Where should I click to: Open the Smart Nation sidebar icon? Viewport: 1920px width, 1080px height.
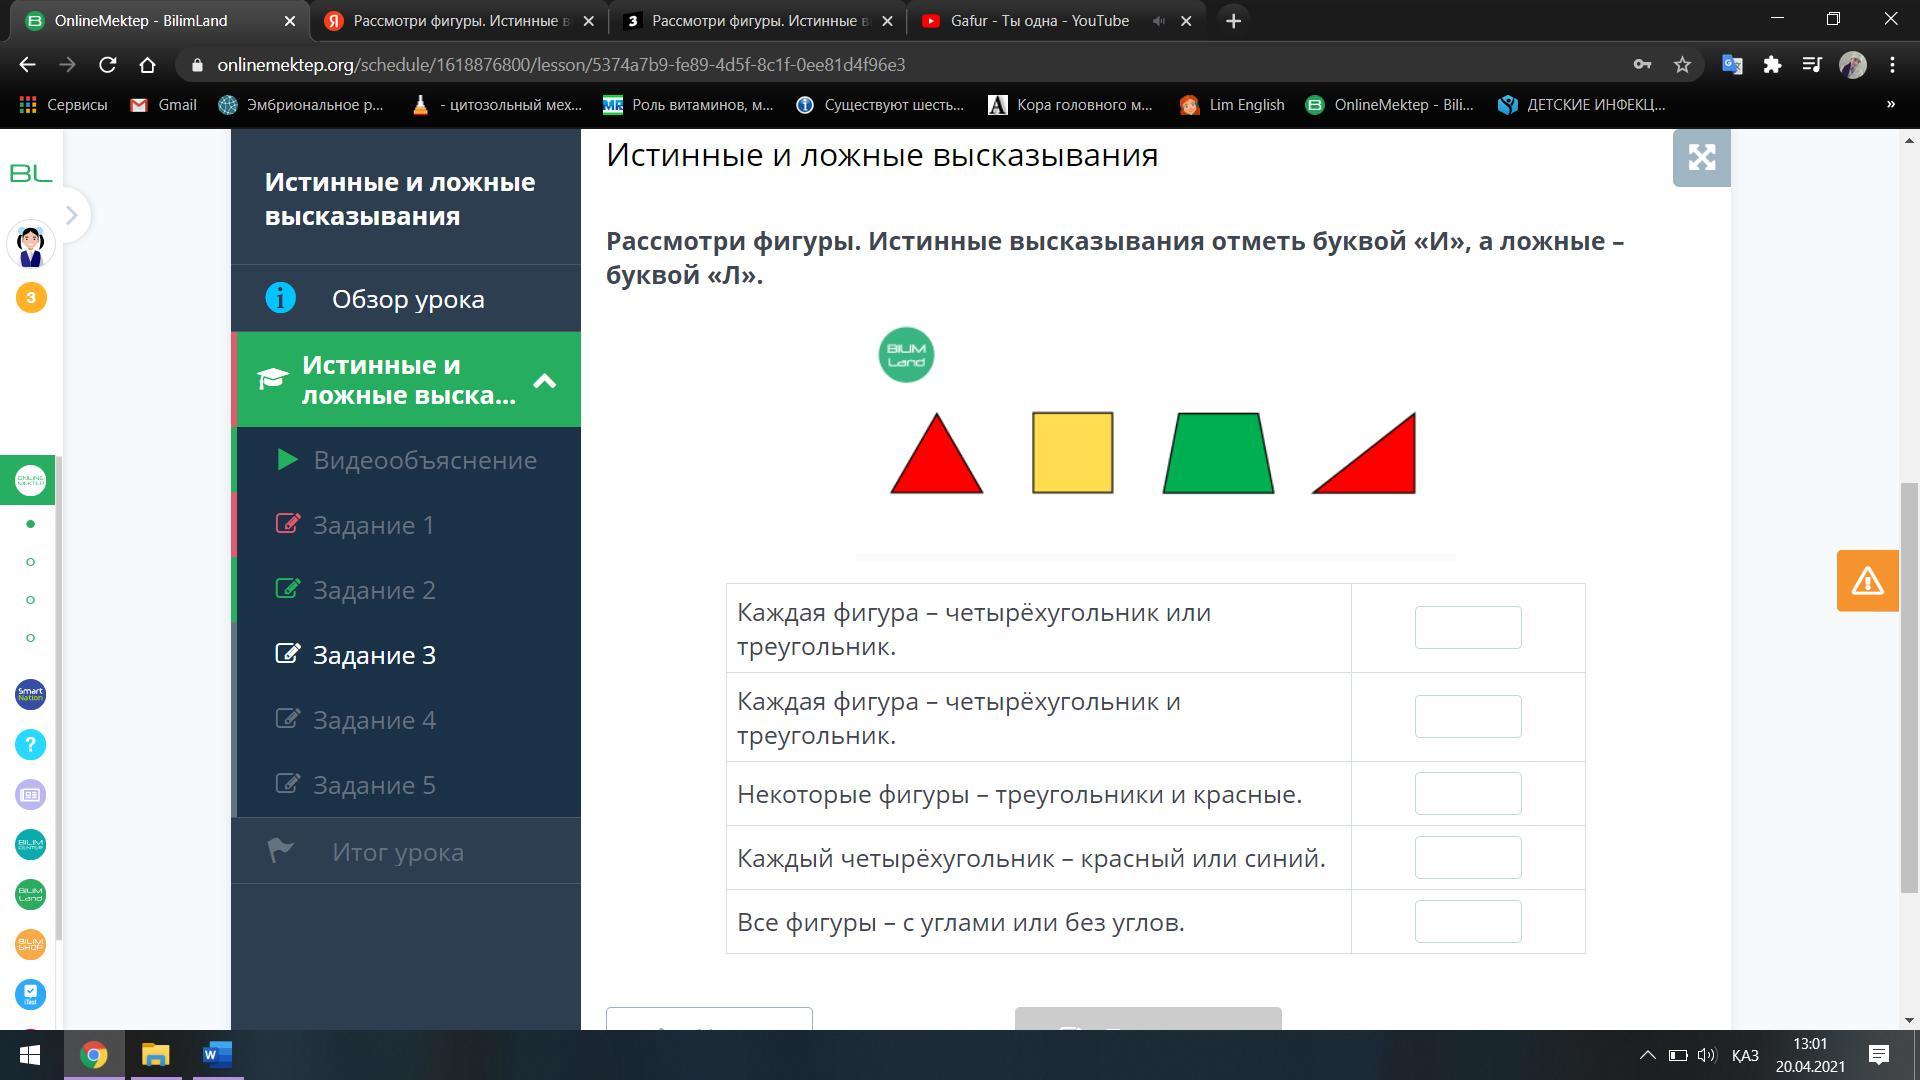[30, 694]
